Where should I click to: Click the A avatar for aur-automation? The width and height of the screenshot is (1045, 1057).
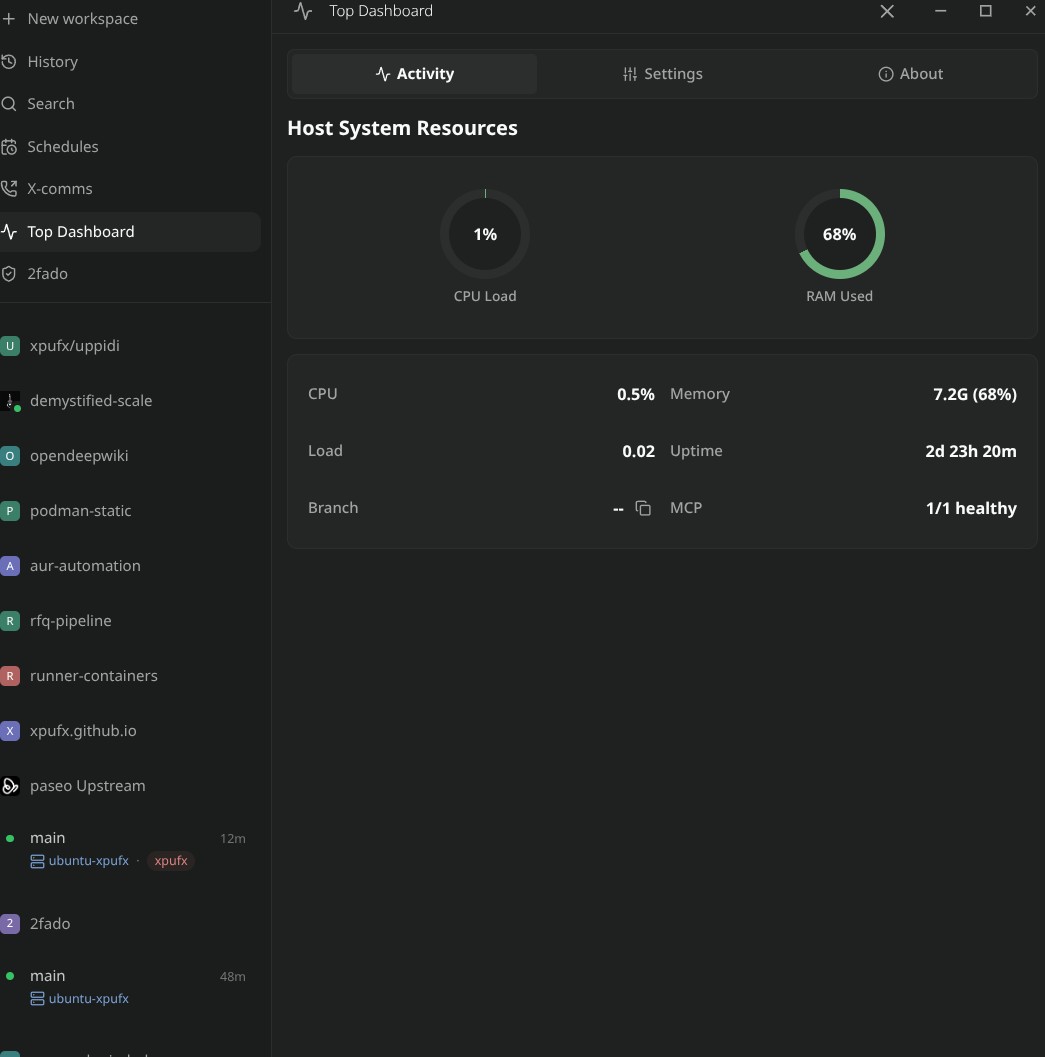[9, 566]
